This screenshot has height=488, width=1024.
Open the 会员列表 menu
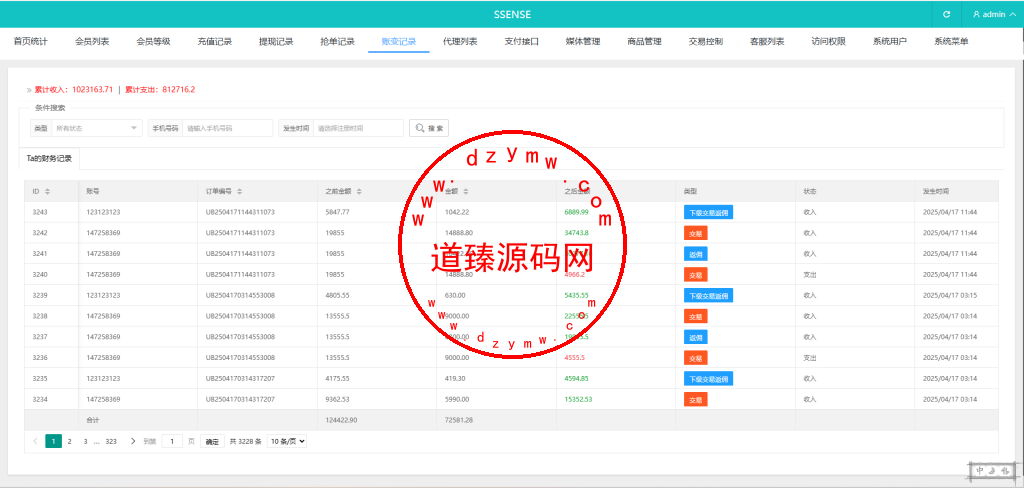92,42
